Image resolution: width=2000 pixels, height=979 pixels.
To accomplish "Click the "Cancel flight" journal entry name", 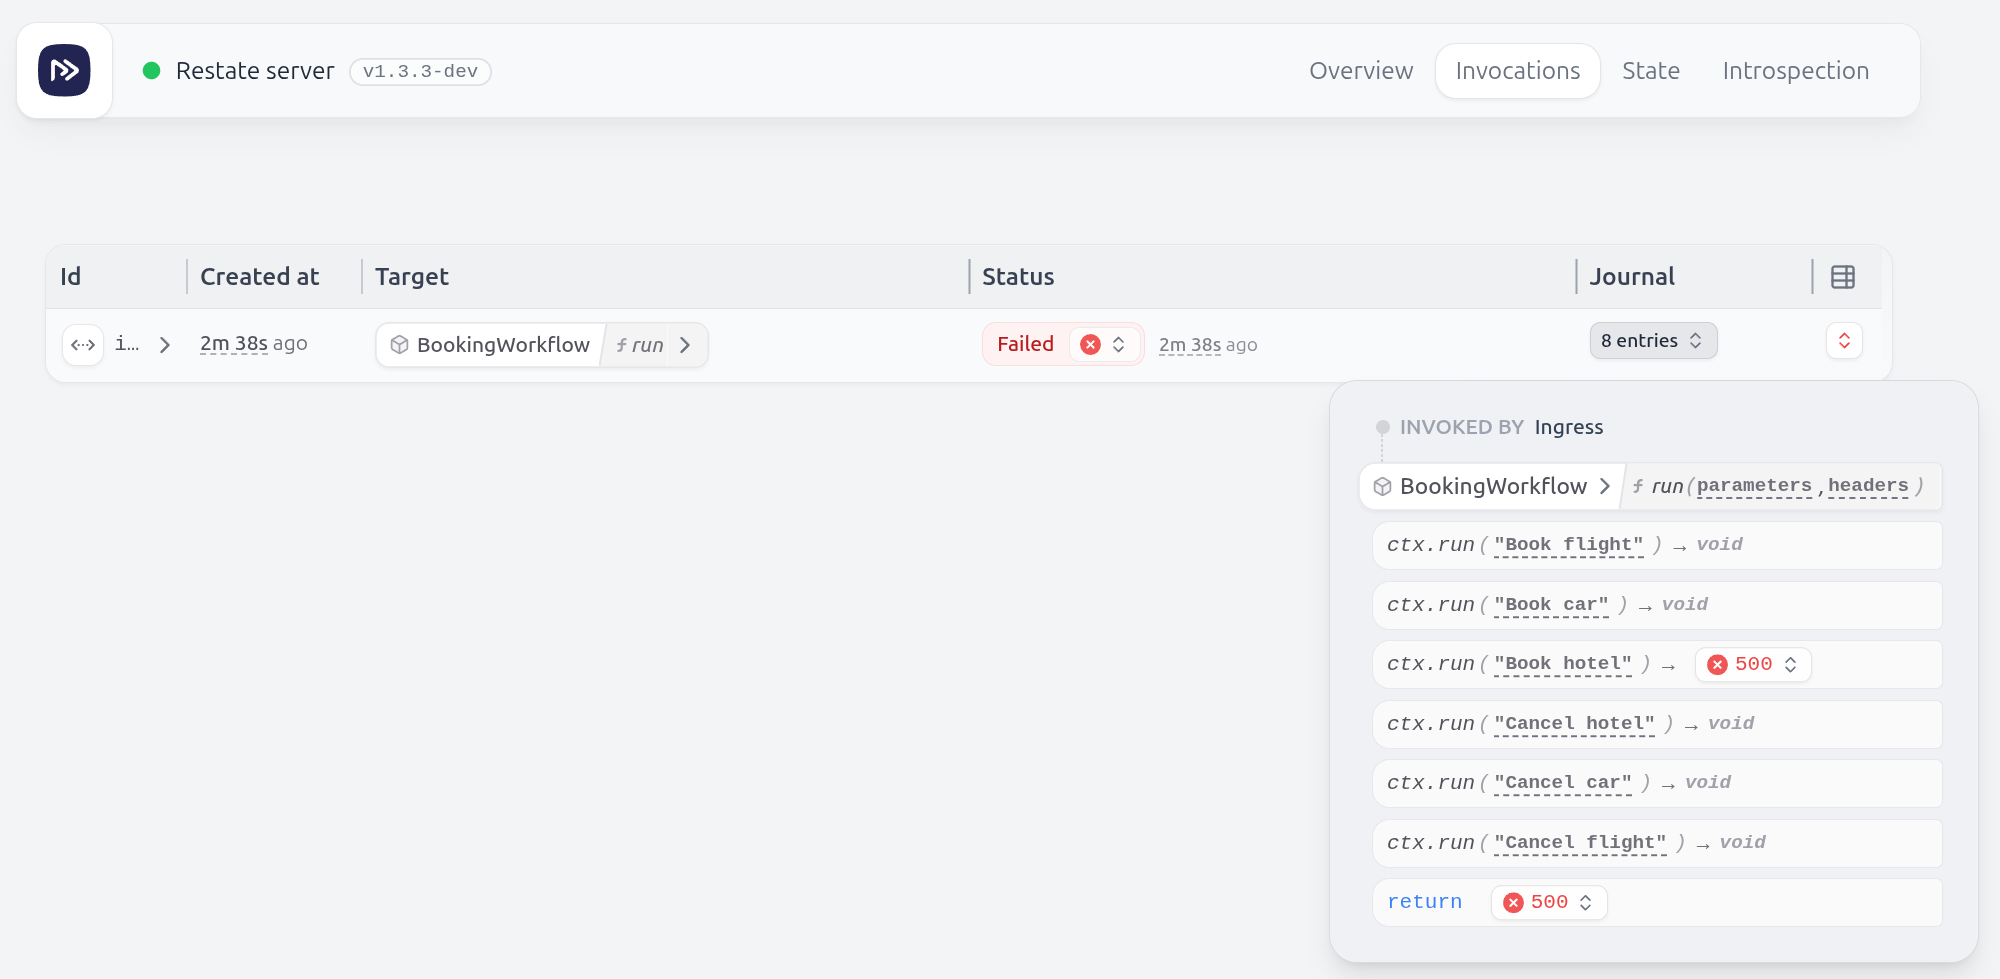I will [x=1580, y=843].
